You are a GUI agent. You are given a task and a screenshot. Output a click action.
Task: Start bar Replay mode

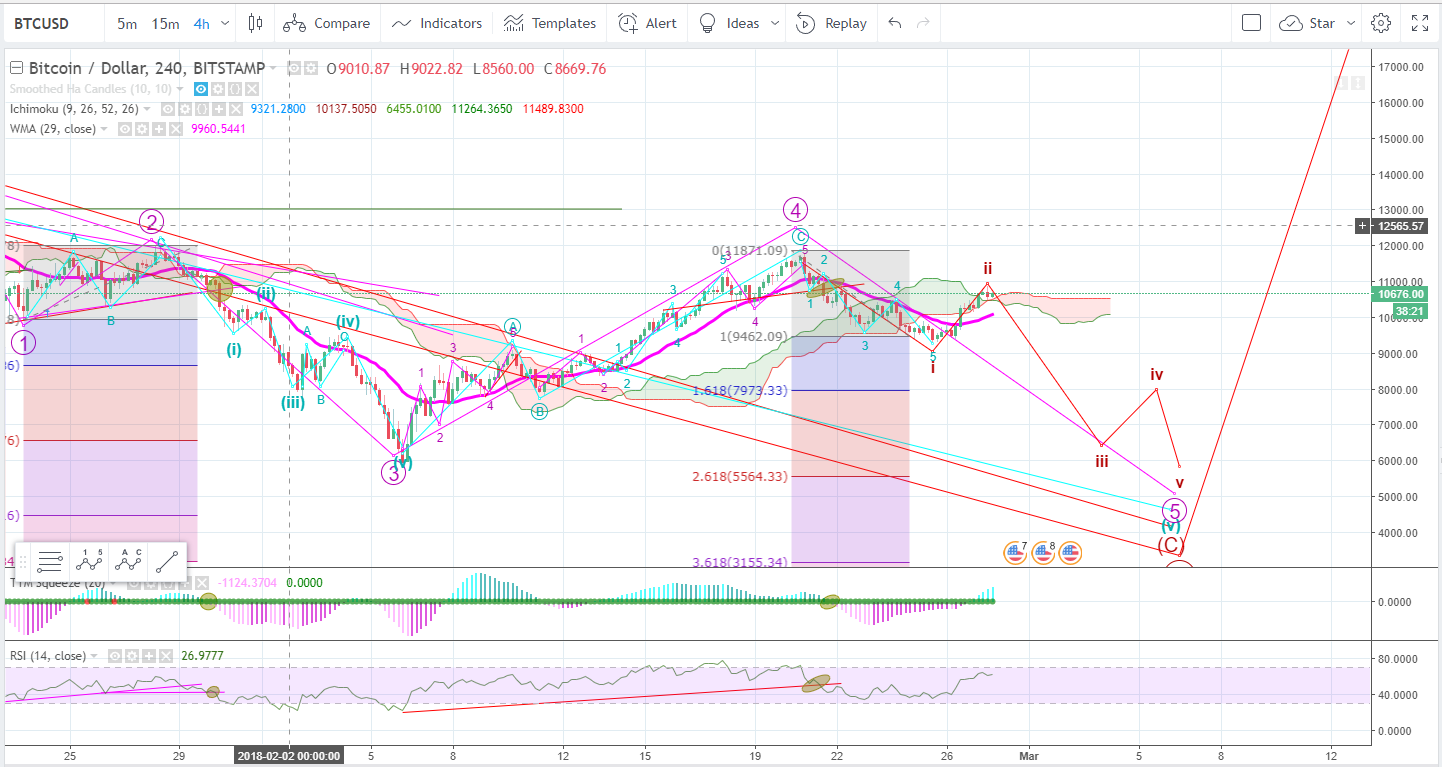coord(832,23)
